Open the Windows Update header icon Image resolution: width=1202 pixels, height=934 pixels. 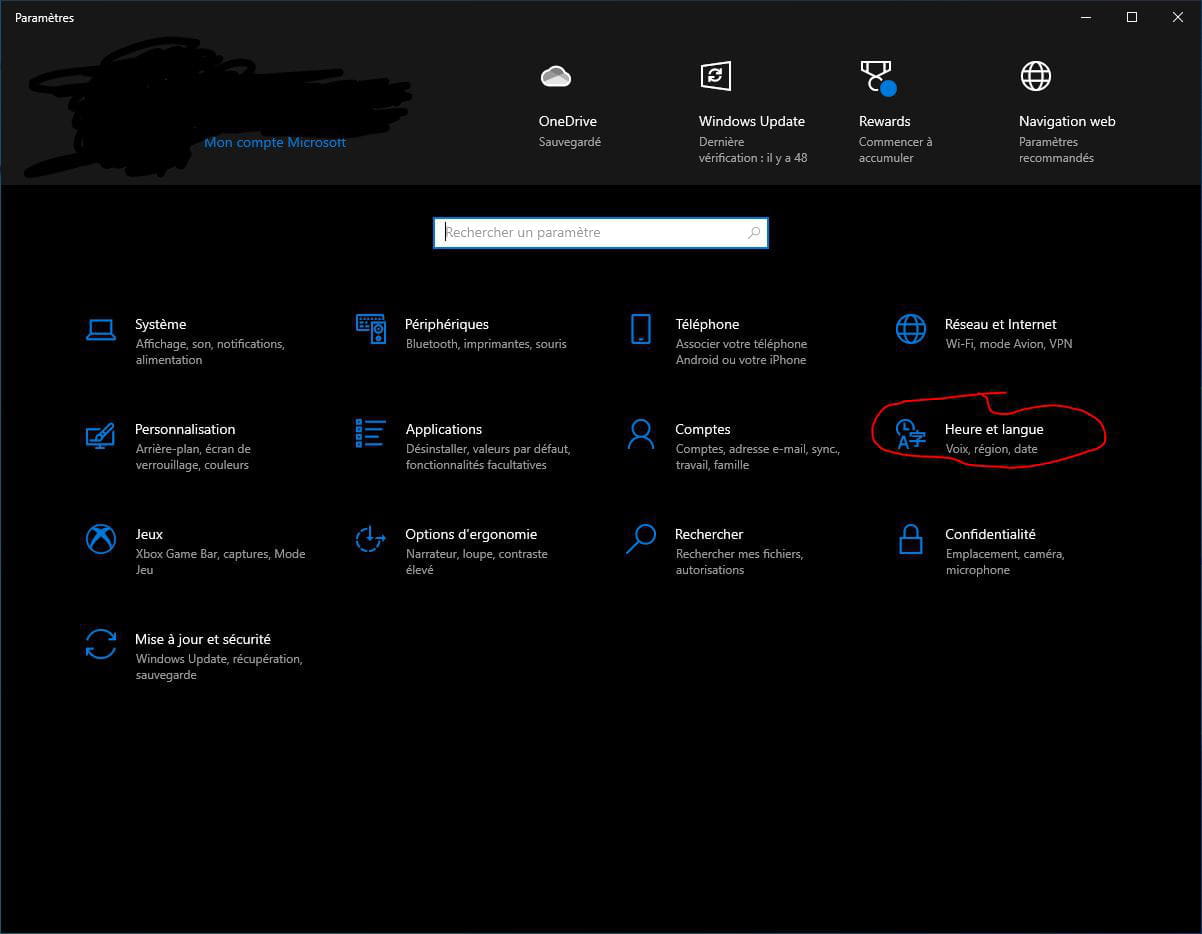715,76
